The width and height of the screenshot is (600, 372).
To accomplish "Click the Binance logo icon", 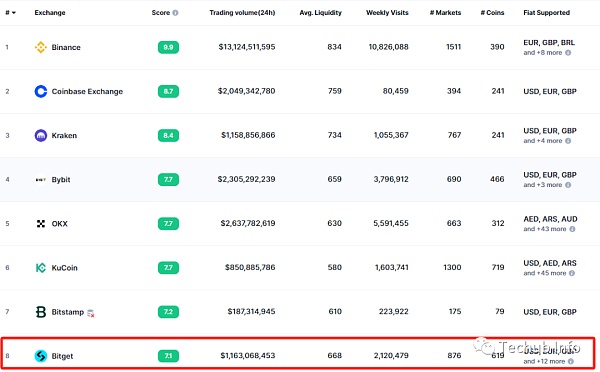I will tap(41, 47).
